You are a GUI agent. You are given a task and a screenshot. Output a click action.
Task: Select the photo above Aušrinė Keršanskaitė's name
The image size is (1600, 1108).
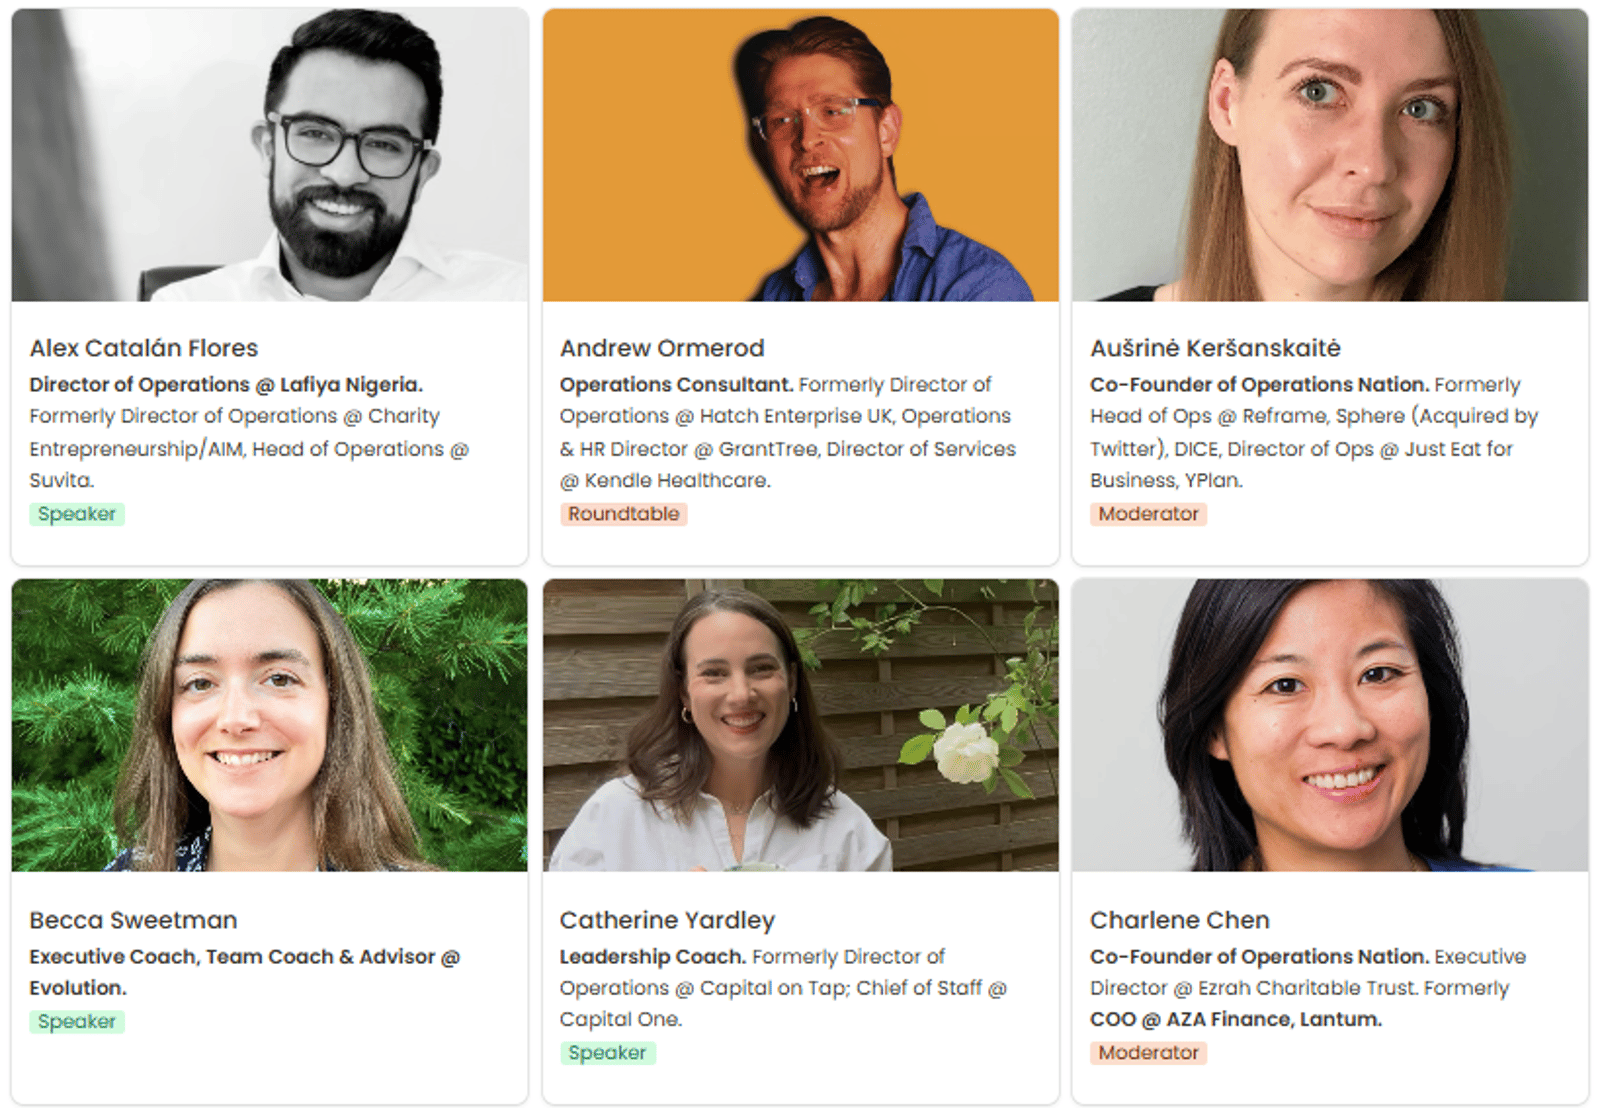tap(1330, 155)
